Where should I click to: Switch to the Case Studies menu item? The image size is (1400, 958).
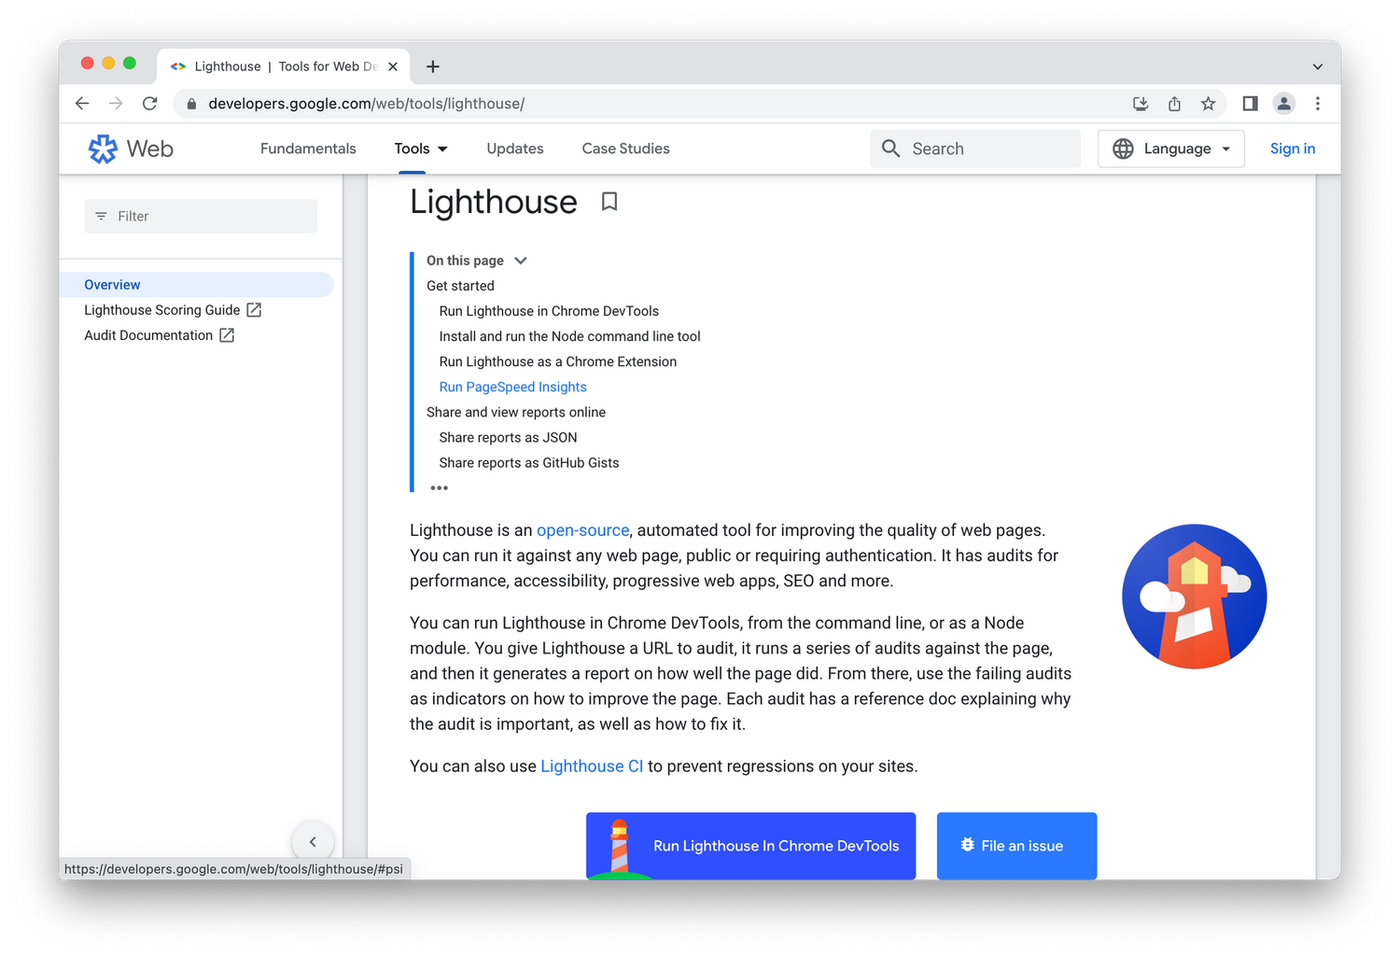click(x=625, y=148)
